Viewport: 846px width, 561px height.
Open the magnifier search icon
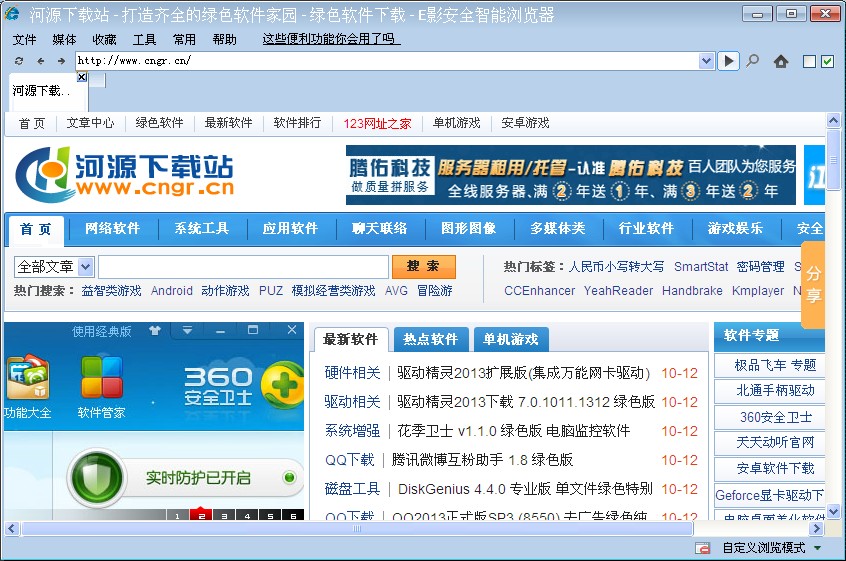[x=752, y=61]
